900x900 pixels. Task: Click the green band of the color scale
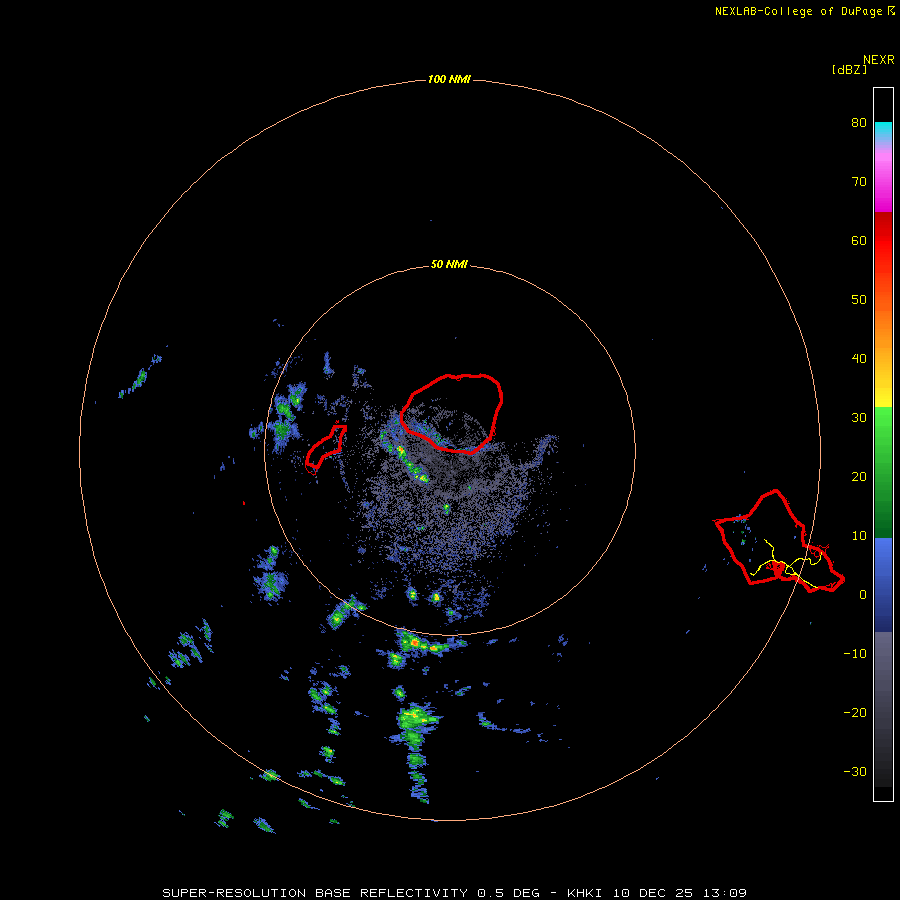pos(883,472)
